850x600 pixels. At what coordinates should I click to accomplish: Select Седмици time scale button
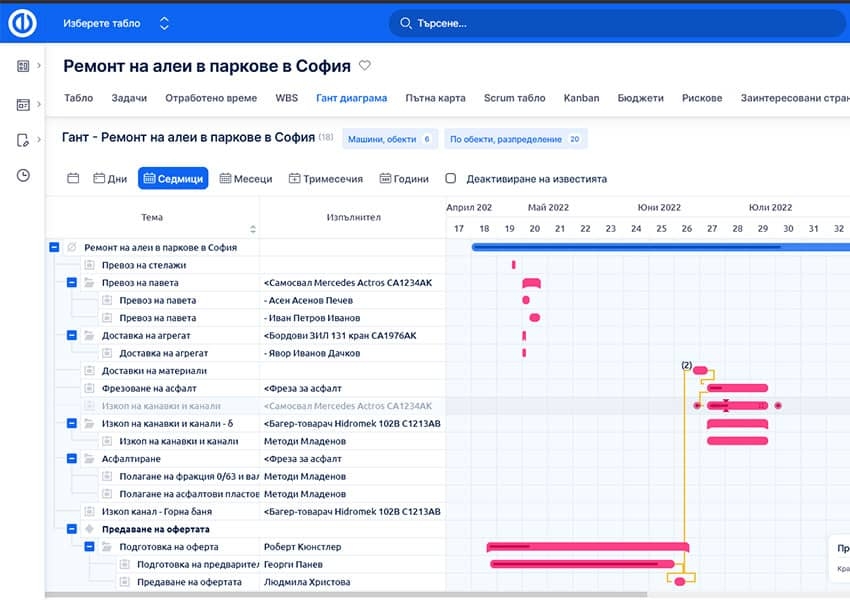173,178
